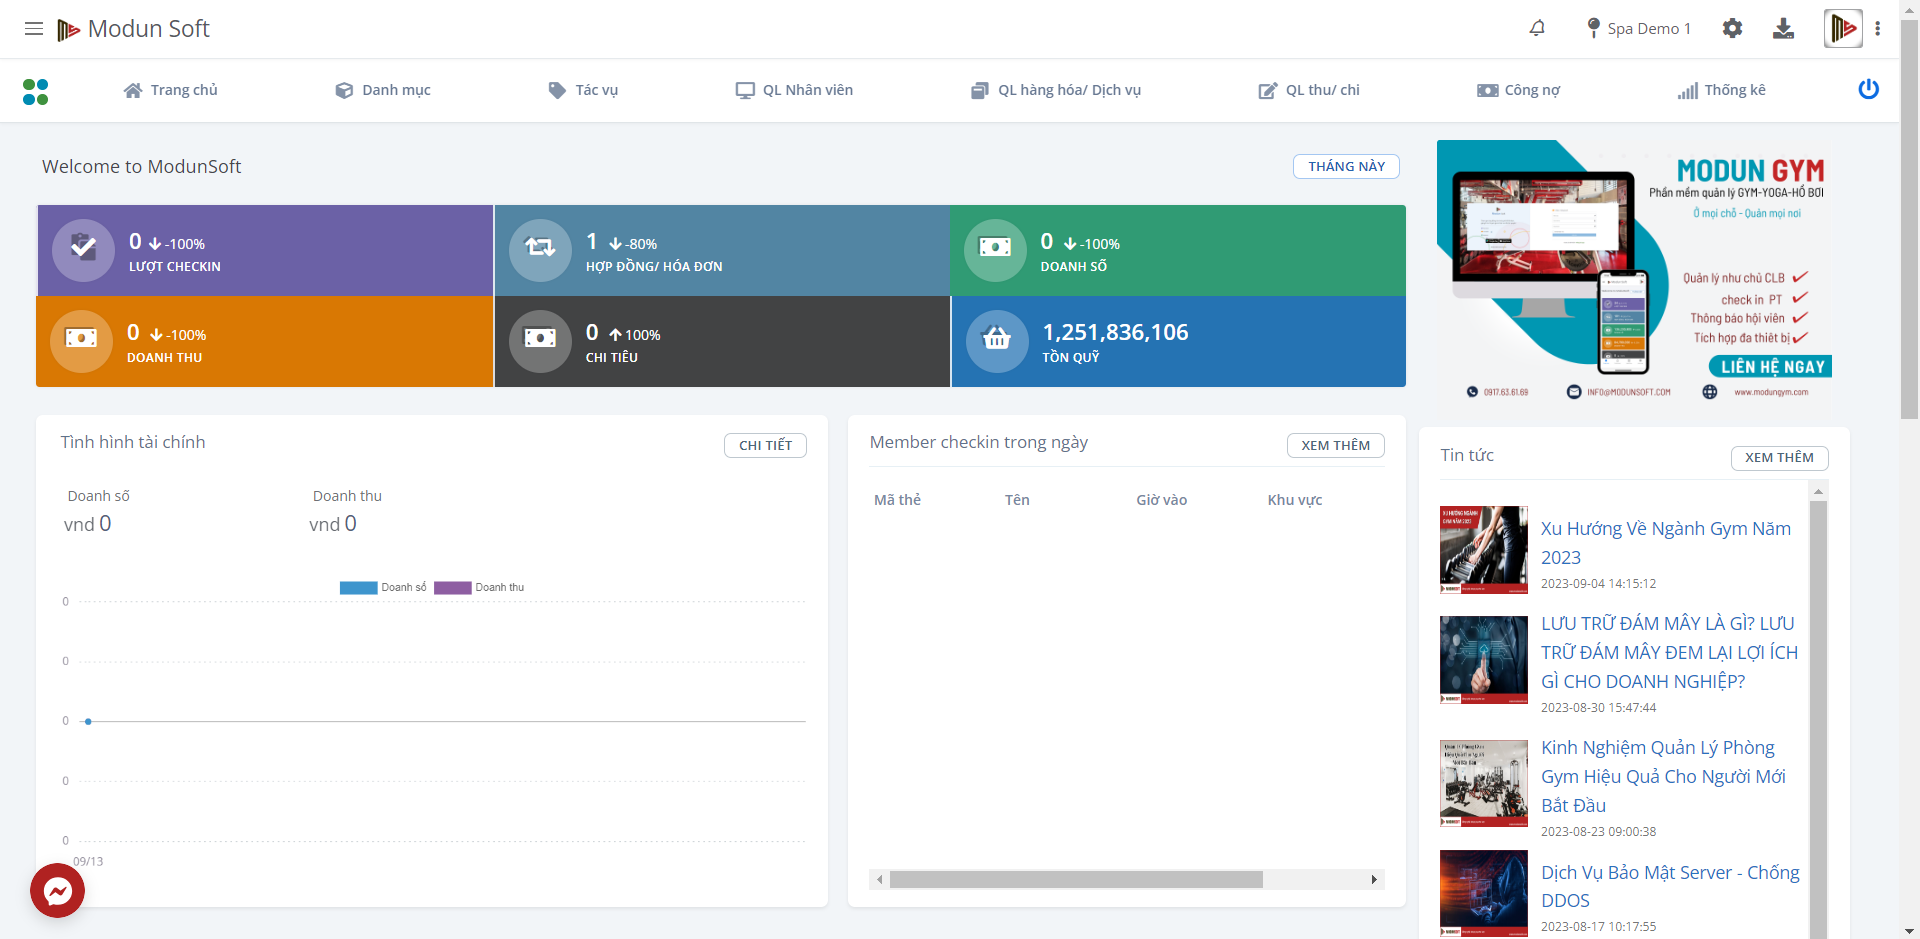This screenshot has width=1920, height=939.
Task: Click the shopping basket Tồn quỹ icon
Action: (x=996, y=341)
